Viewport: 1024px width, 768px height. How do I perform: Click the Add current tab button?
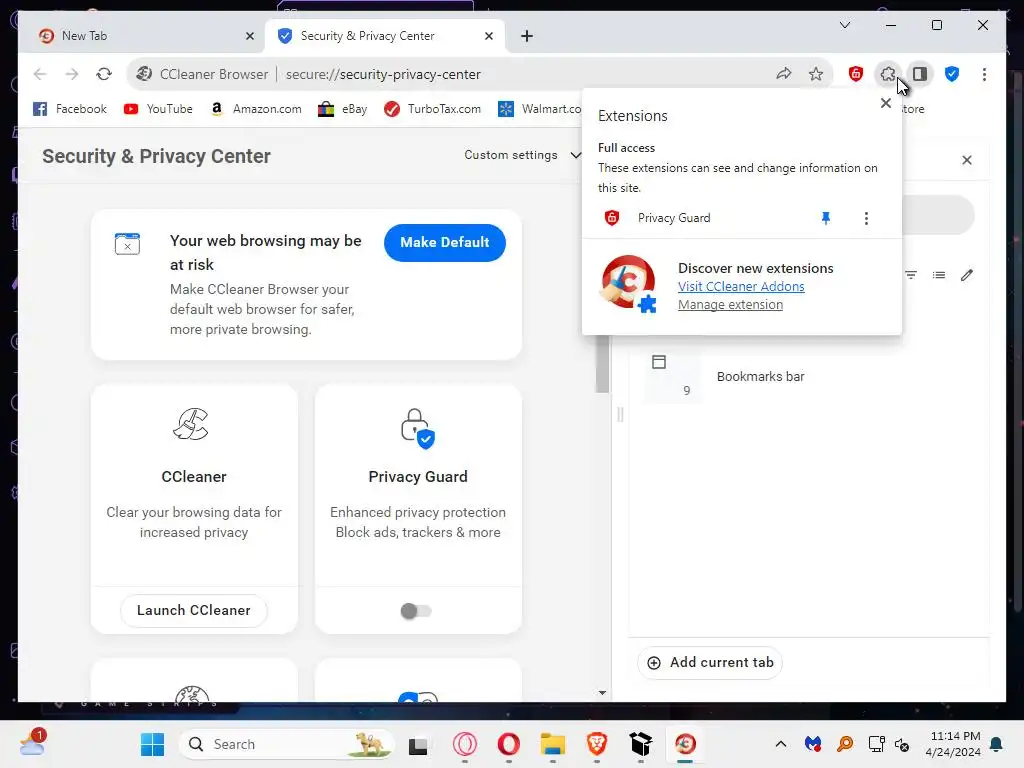pyautogui.click(x=709, y=662)
